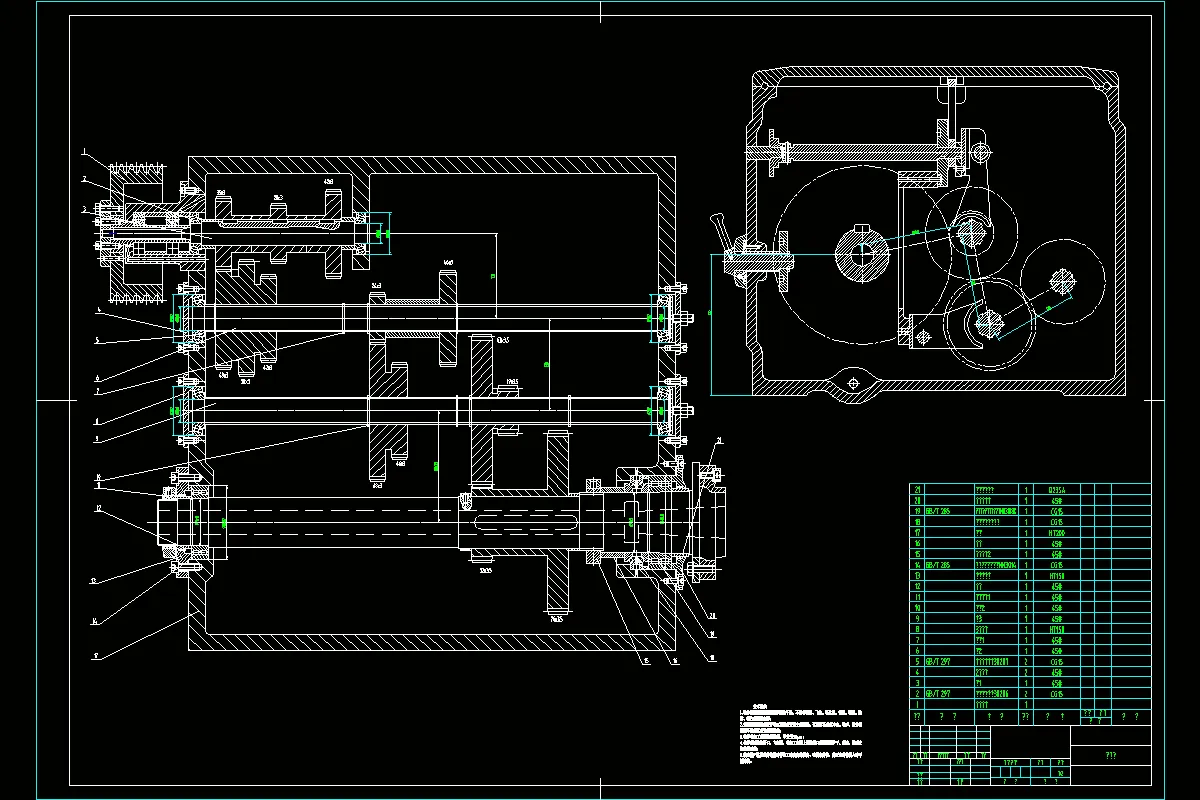
Task: Select row 21 with material Q235A in parts list
Action: pyautogui.click(x=1056, y=489)
